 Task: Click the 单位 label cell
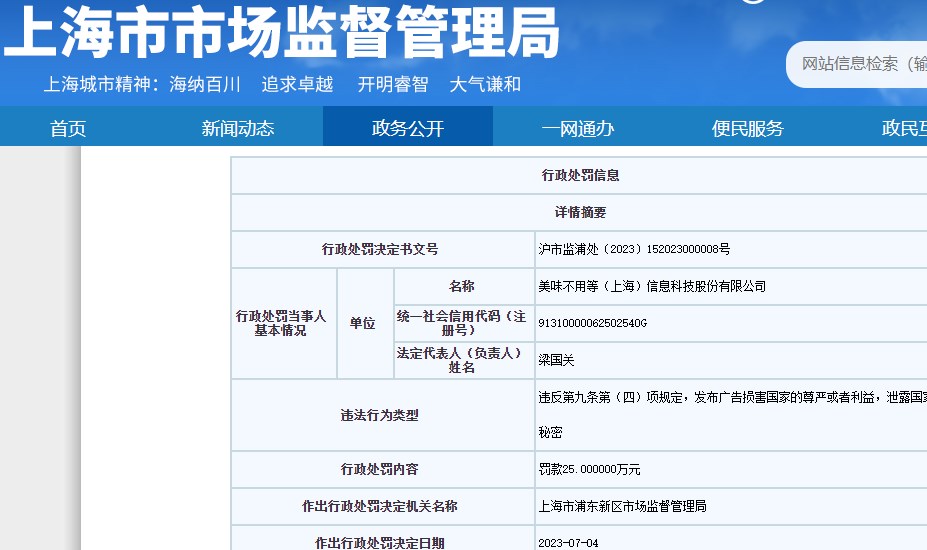click(x=365, y=323)
